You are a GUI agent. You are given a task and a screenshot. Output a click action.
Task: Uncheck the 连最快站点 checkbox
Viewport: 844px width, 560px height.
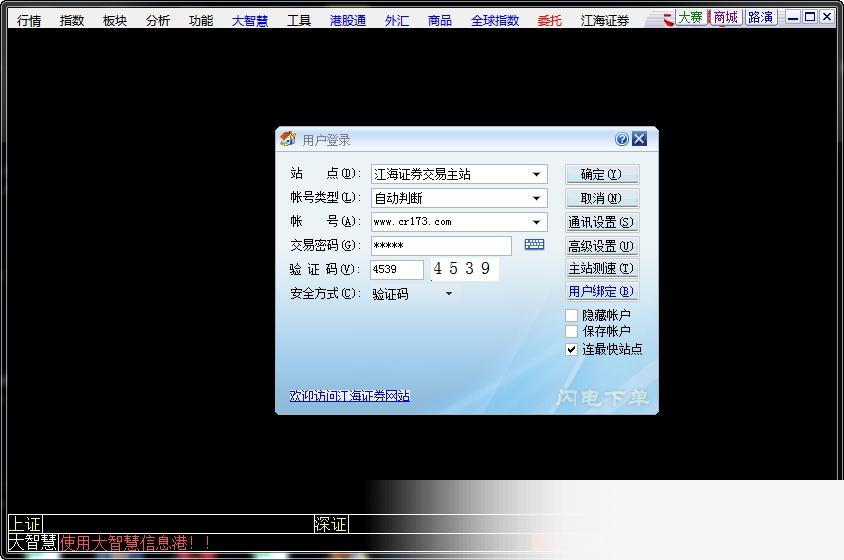point(571,349)
